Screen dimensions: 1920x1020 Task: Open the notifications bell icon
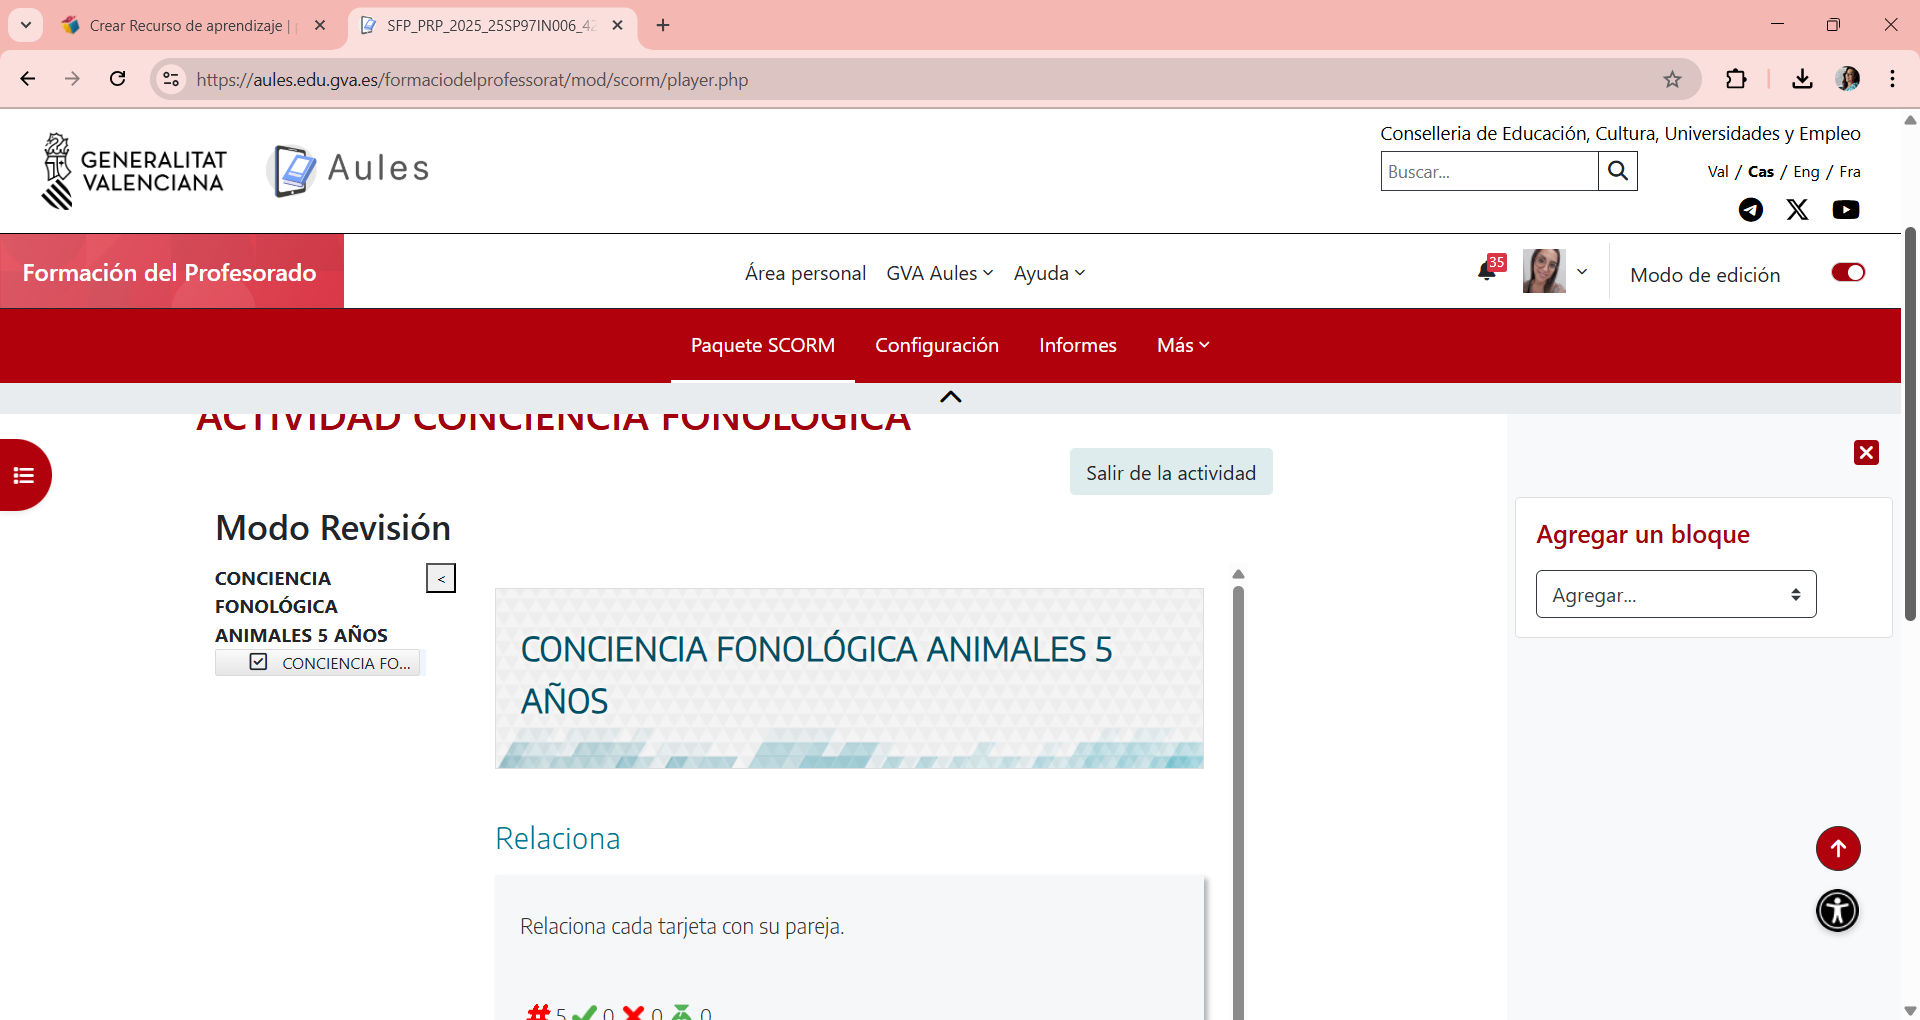click(1487, 272)
